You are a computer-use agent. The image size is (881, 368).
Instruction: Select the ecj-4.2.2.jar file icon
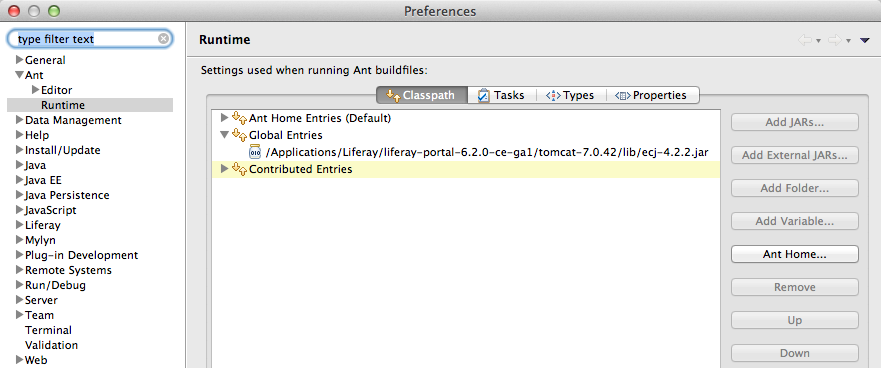click(255, 152)
